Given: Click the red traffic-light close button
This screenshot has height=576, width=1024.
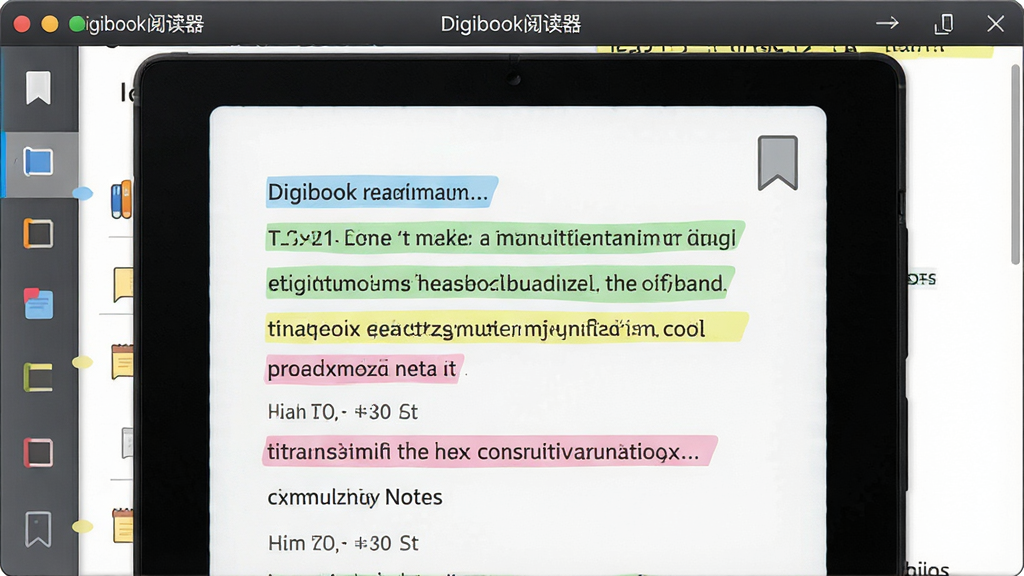Looking at the screenshot, I should click(x=22, y=24).
